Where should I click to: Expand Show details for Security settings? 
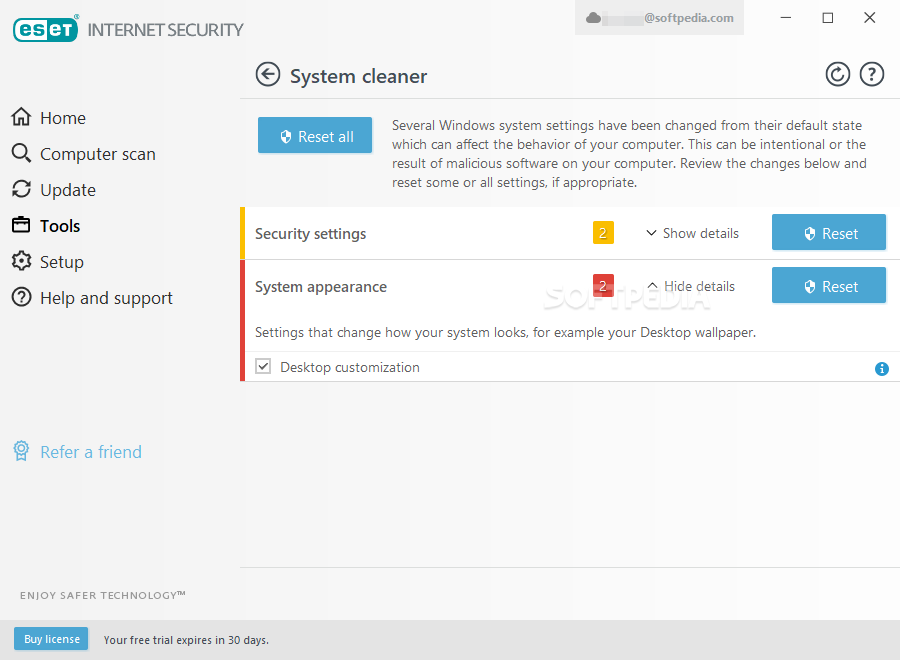(692, 233)
